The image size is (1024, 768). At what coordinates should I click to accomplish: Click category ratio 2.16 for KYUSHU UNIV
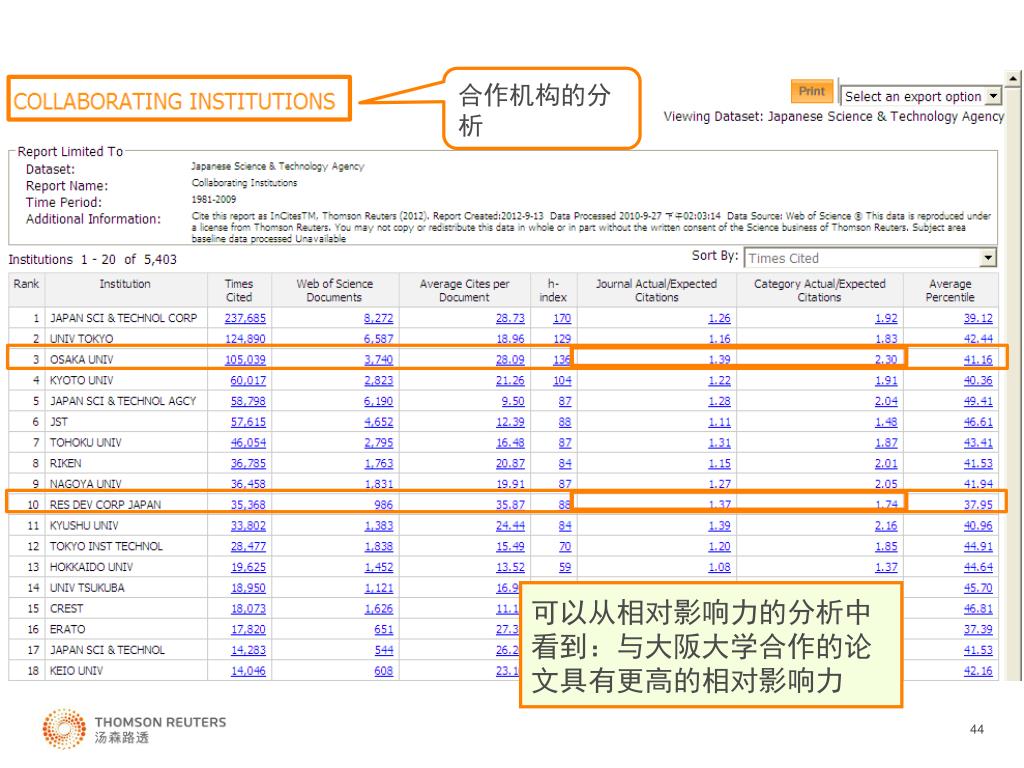(x=886, y=526)
